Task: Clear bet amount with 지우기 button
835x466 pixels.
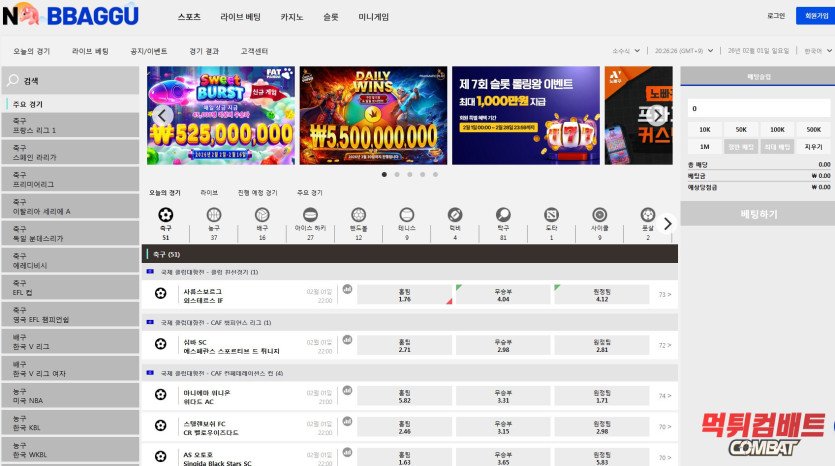Action: pyautogui.click(x=813, y=146)
